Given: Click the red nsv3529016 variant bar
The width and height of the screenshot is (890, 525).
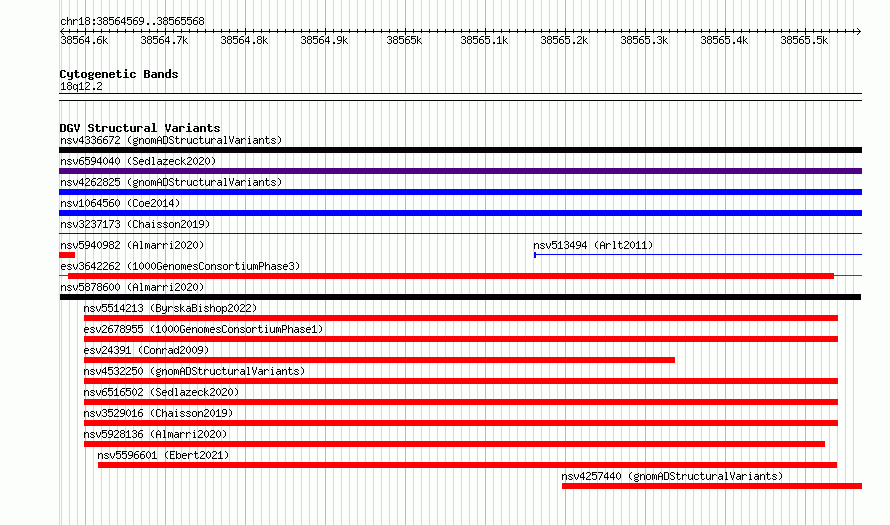Looking at the screenshot, I should coord(461,423).
